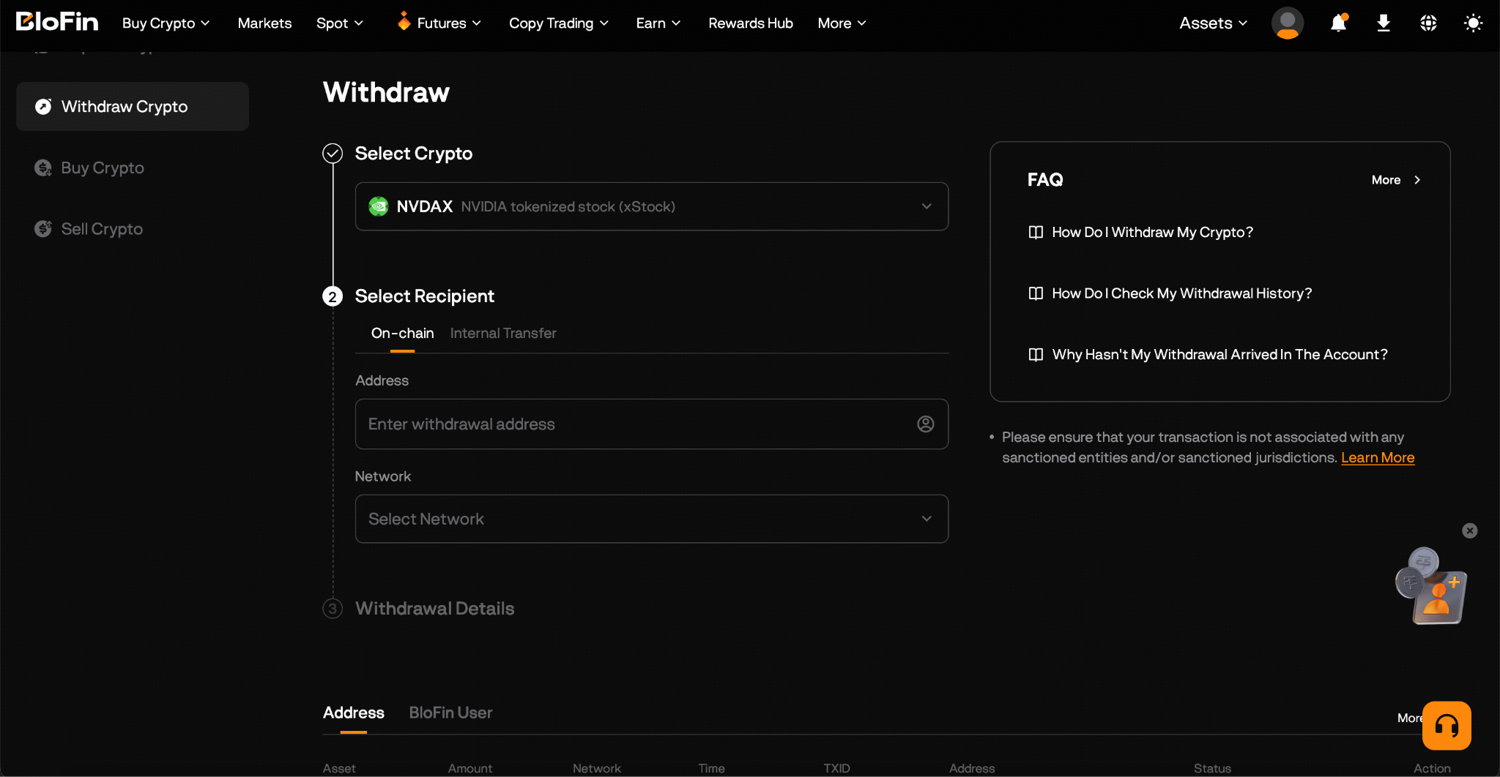
Task: Open the Markets page
Action: click(265, 23)
